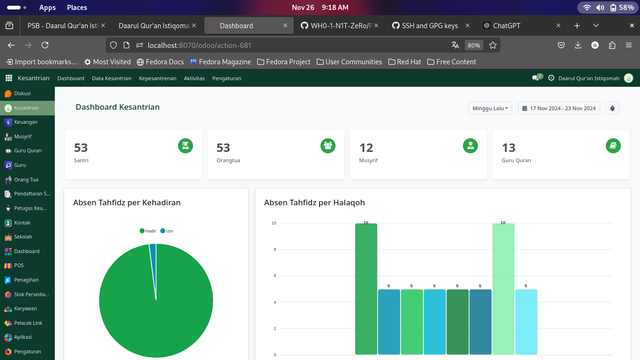Open Pendaftaran app in sidebar
The image size is (640, 360).
[27, 194]
